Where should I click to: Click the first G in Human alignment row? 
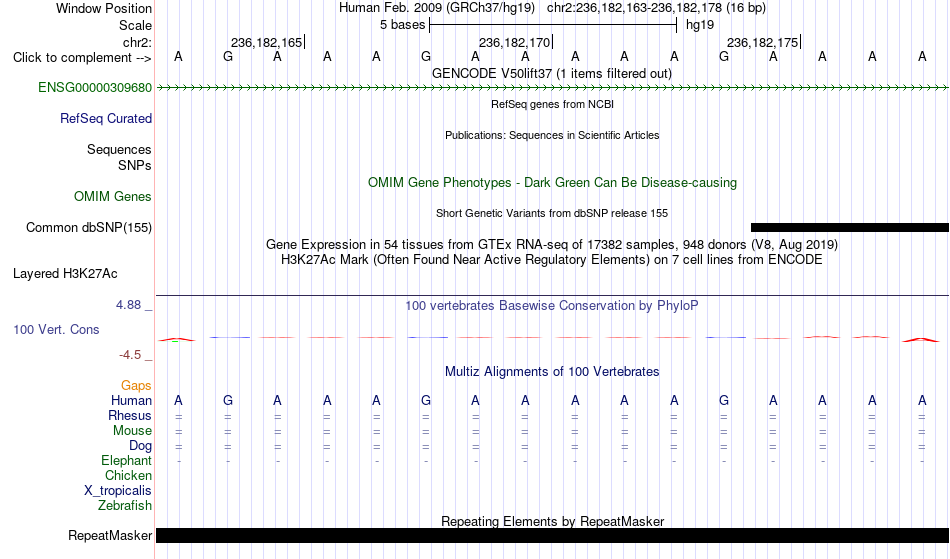[x=228, y=401]
